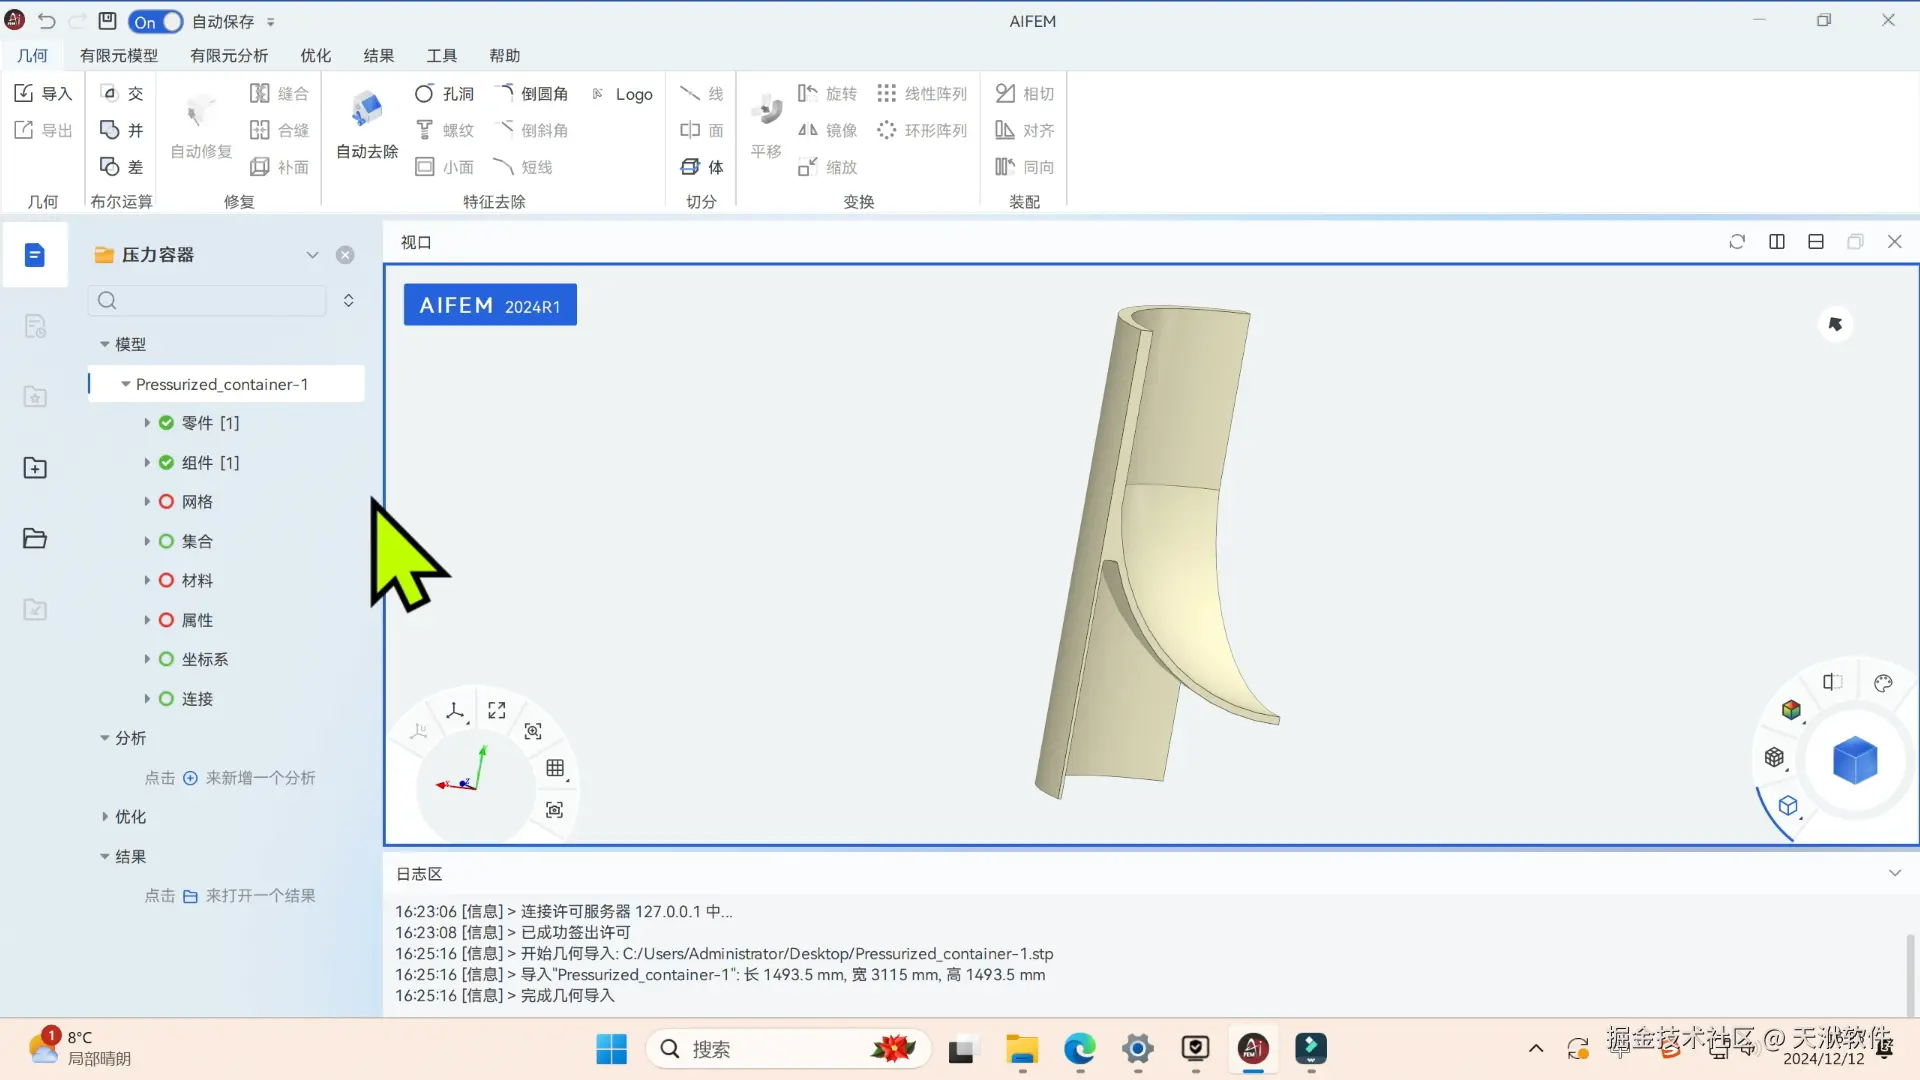Click the color palette icon in viewport
This screenshot has width=1920, height=1080.
pos(1883,683)
